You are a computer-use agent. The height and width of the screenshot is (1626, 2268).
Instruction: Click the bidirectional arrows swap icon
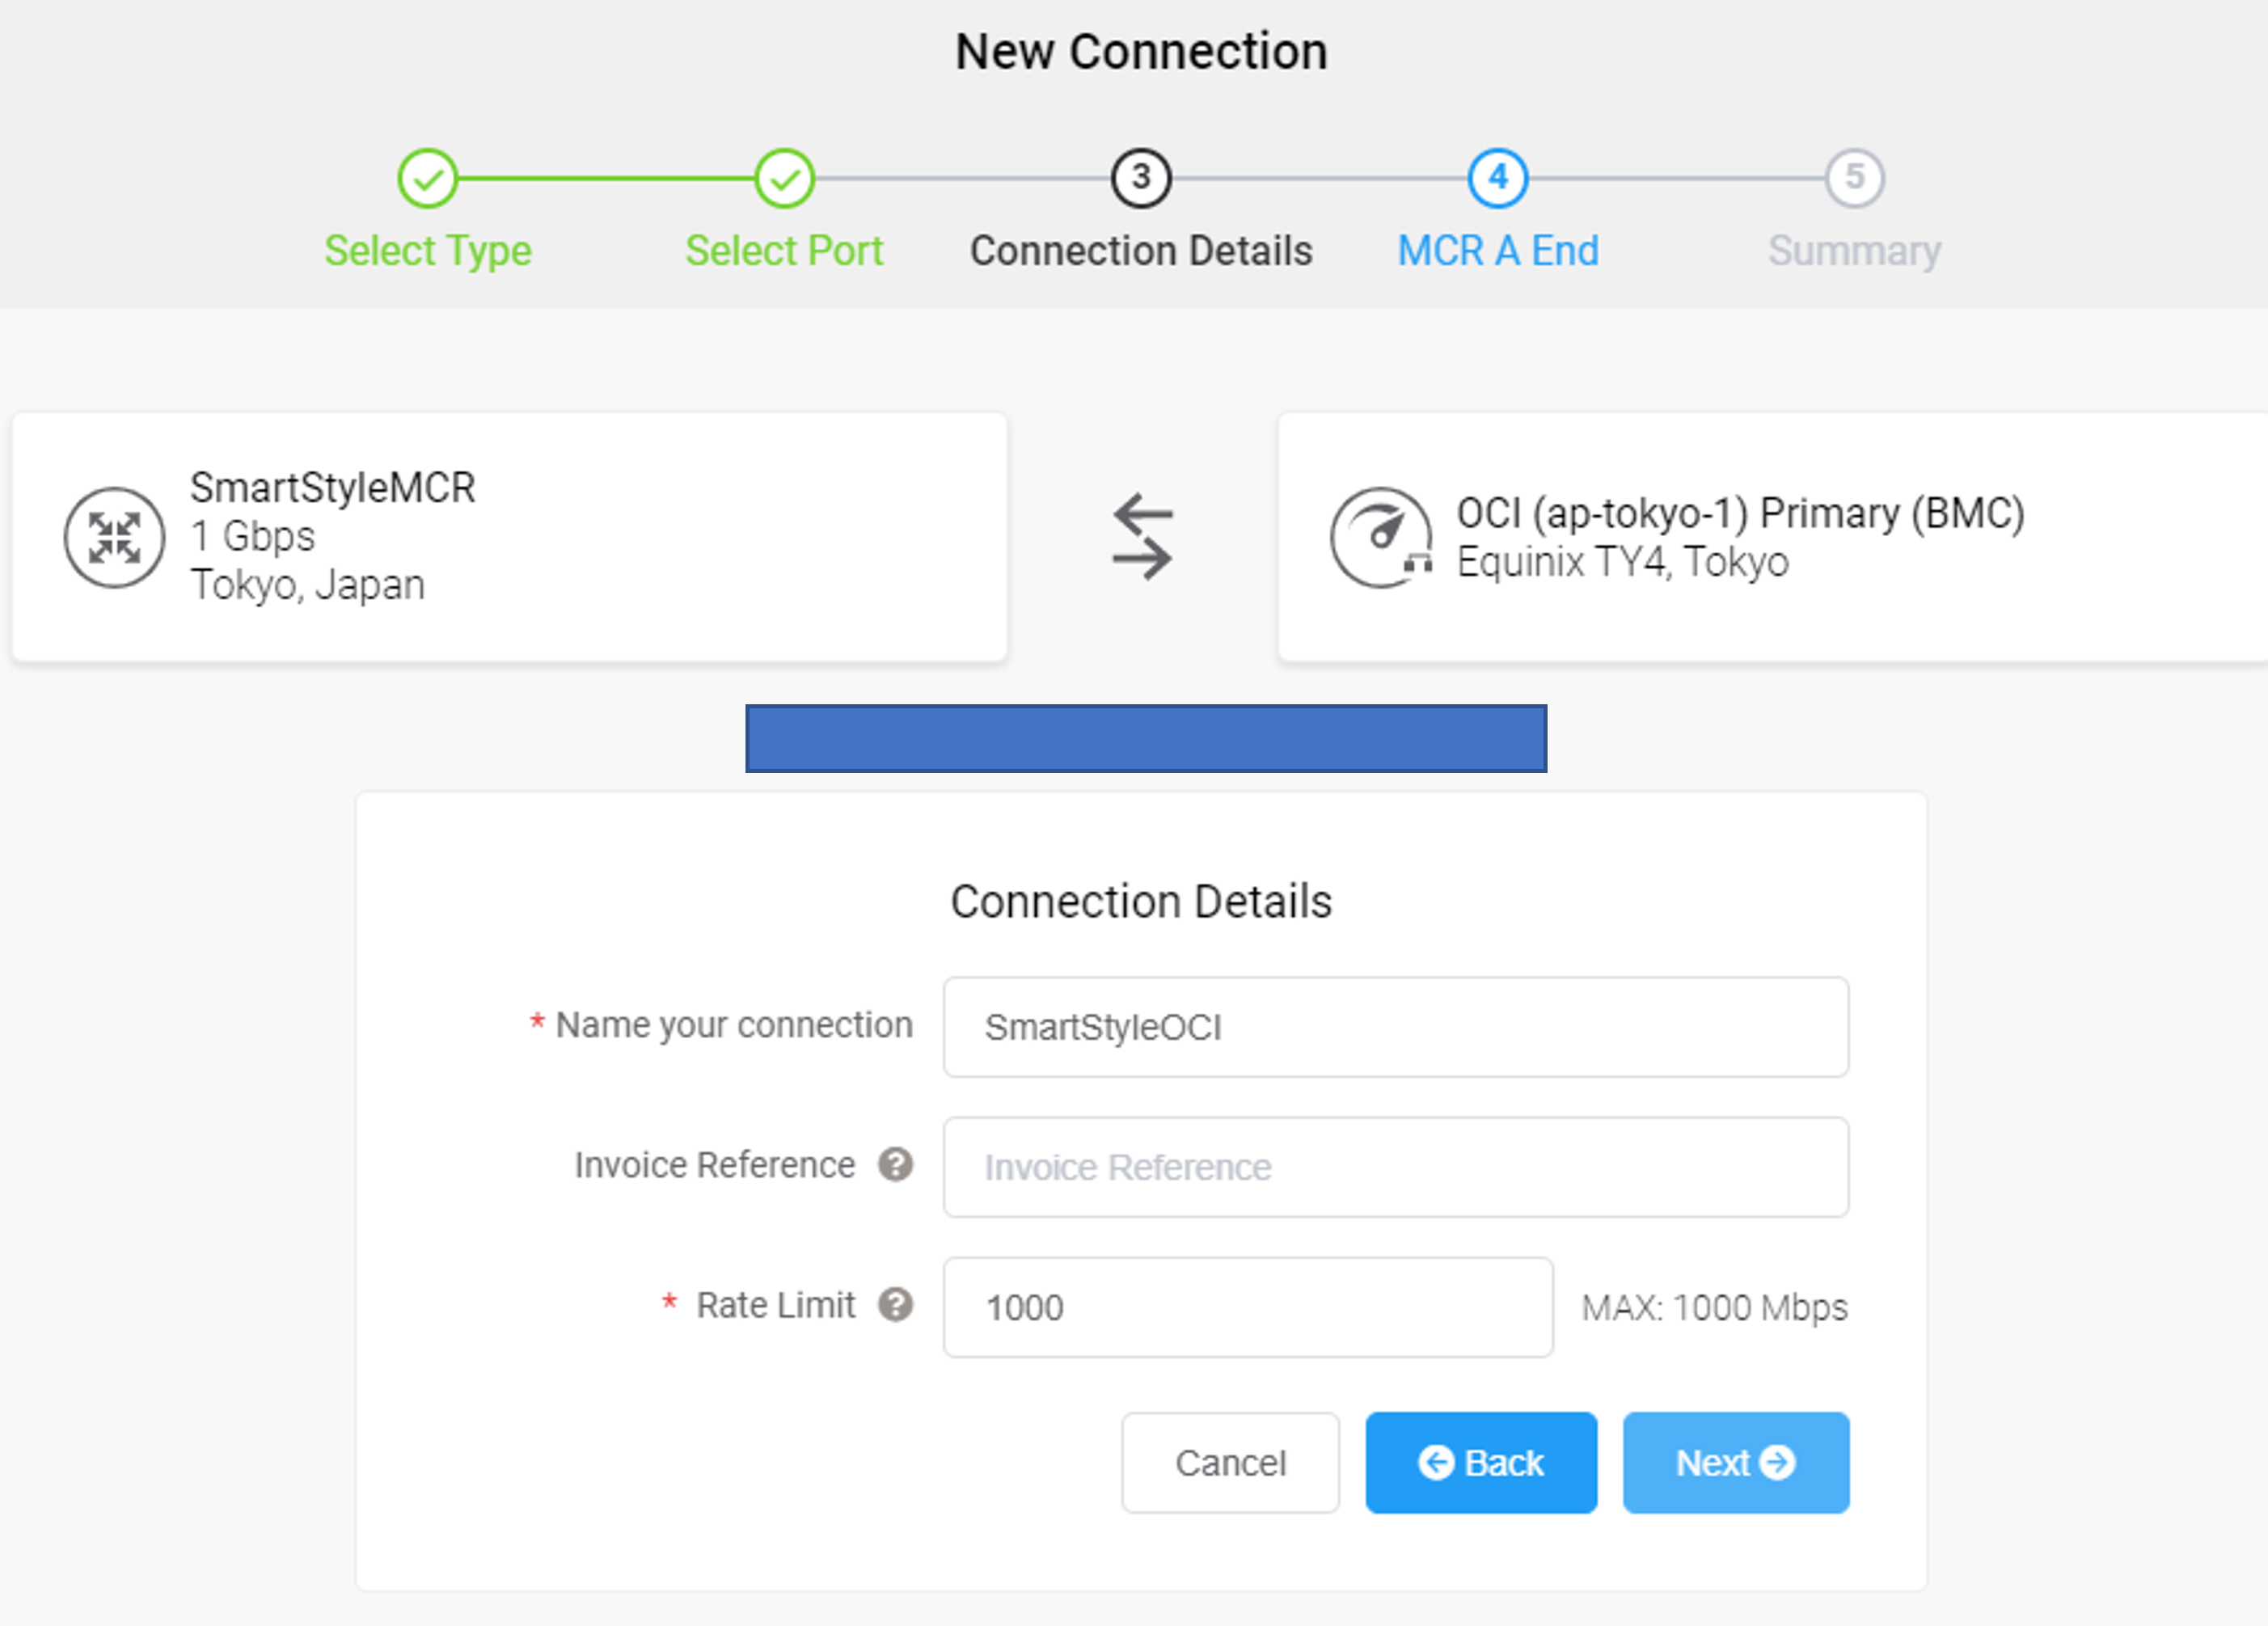point(1142,537)
